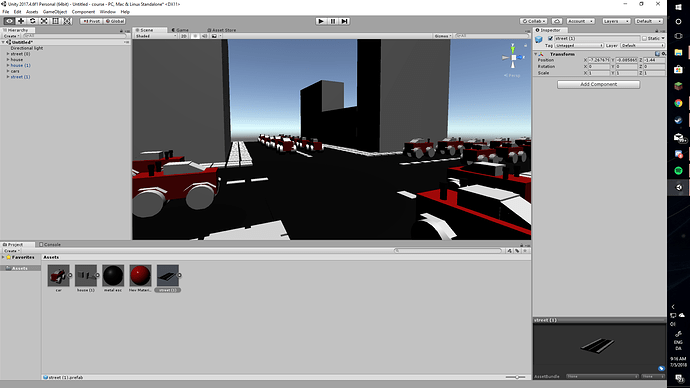Click the GameObject cube icon in Inspector

[539, 40]
